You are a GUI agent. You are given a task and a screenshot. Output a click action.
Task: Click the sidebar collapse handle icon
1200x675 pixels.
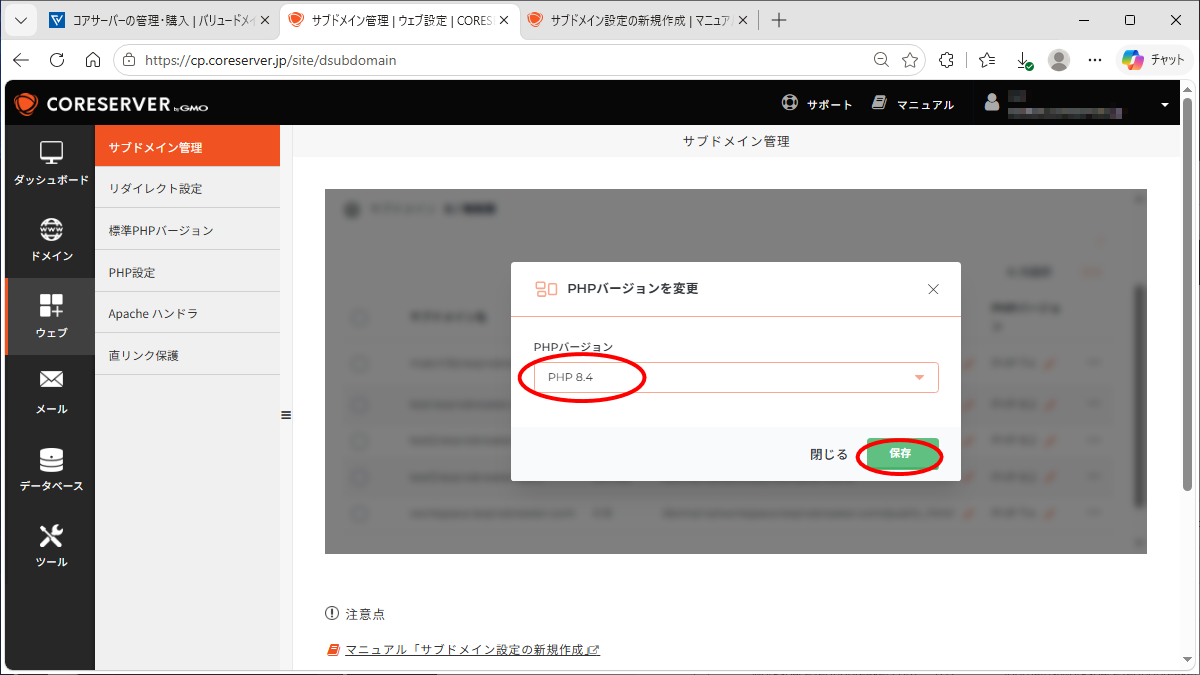click(286, 415)
